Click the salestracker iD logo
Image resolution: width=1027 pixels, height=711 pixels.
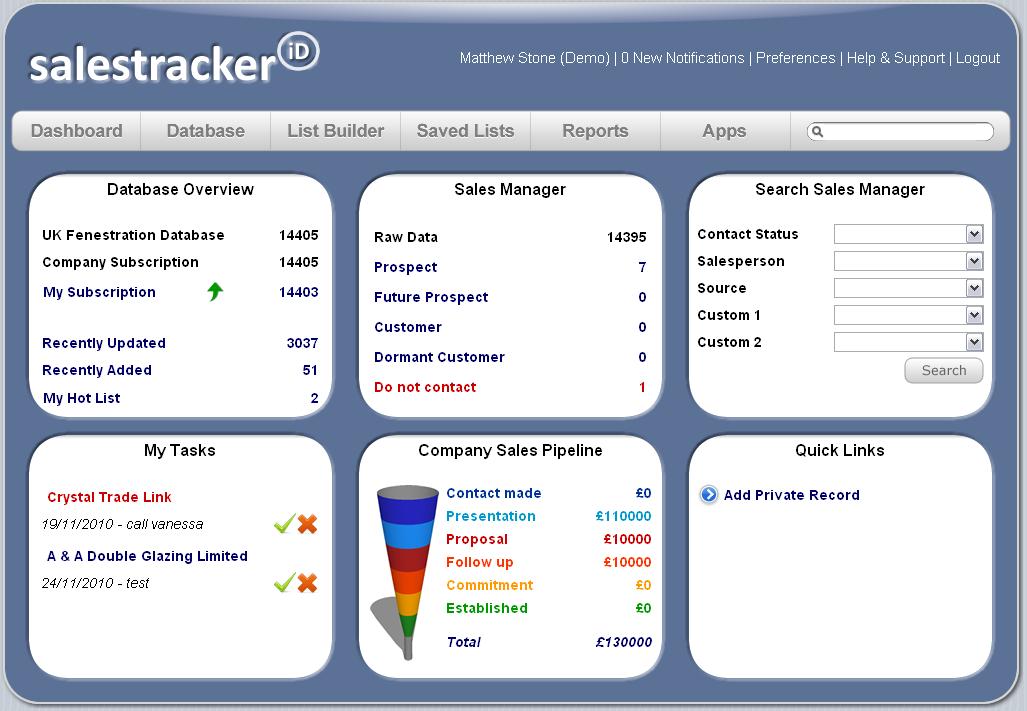click(173, 60)
